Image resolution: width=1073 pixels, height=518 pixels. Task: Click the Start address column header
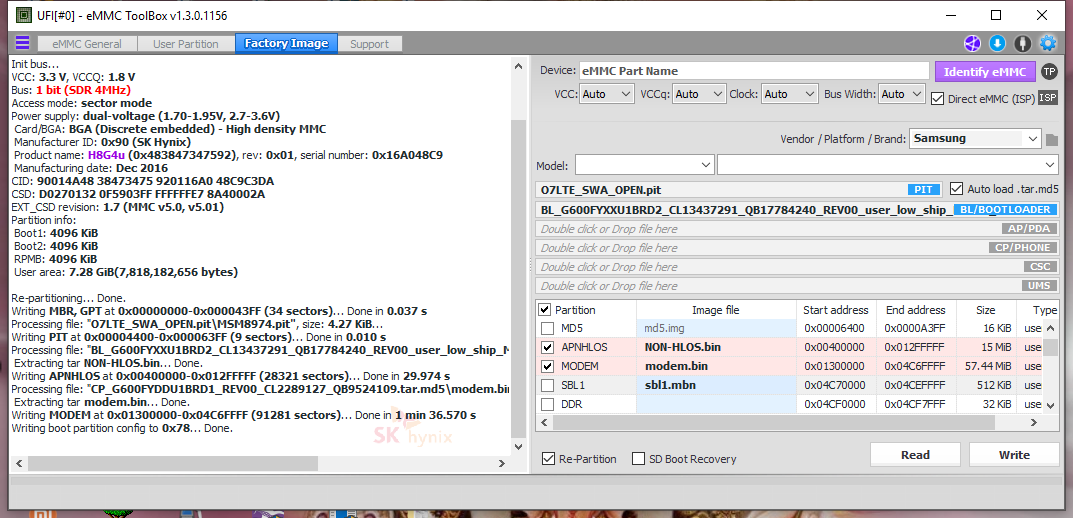(x=836, y=310)
